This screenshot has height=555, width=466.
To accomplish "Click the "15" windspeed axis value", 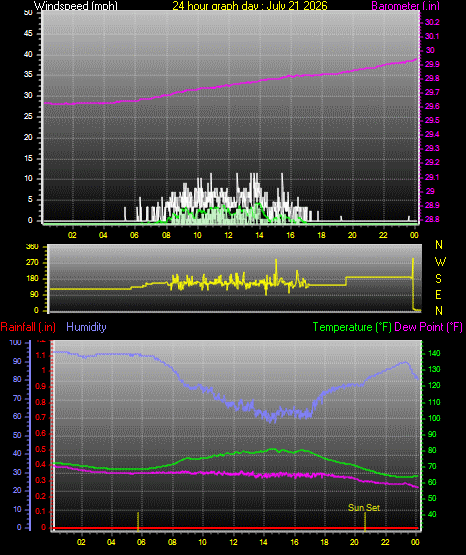I will pyautogui.click(x=28, y=158).
